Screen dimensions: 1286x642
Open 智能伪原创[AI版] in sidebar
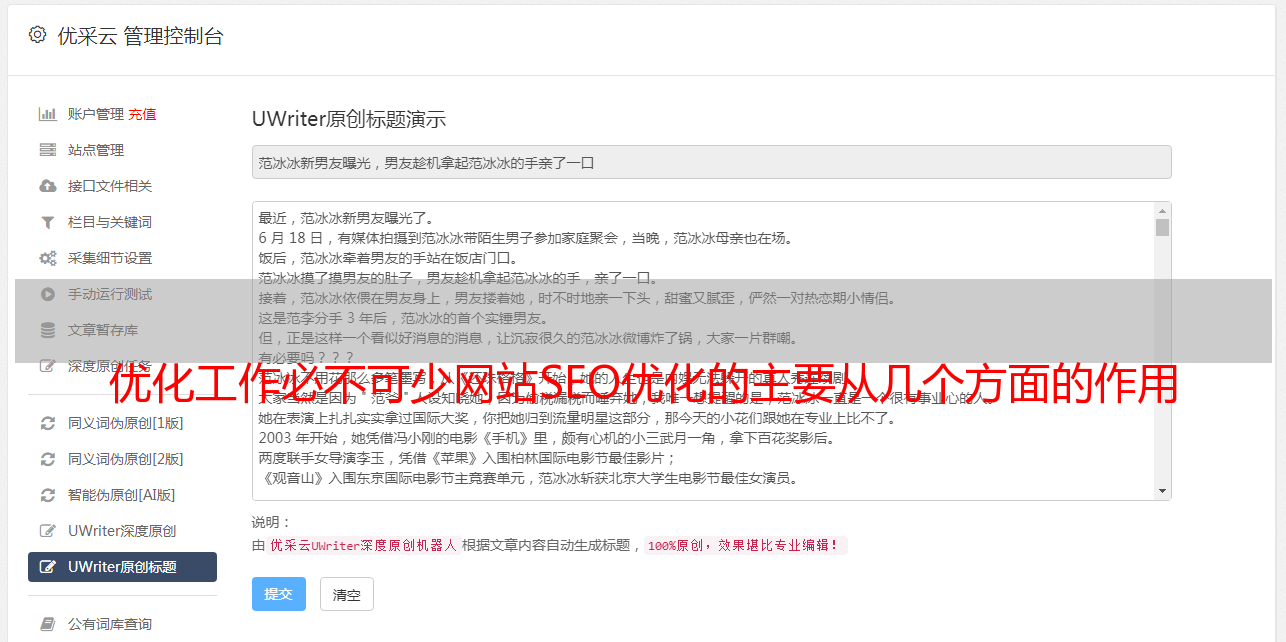click(x=122, y=495)
